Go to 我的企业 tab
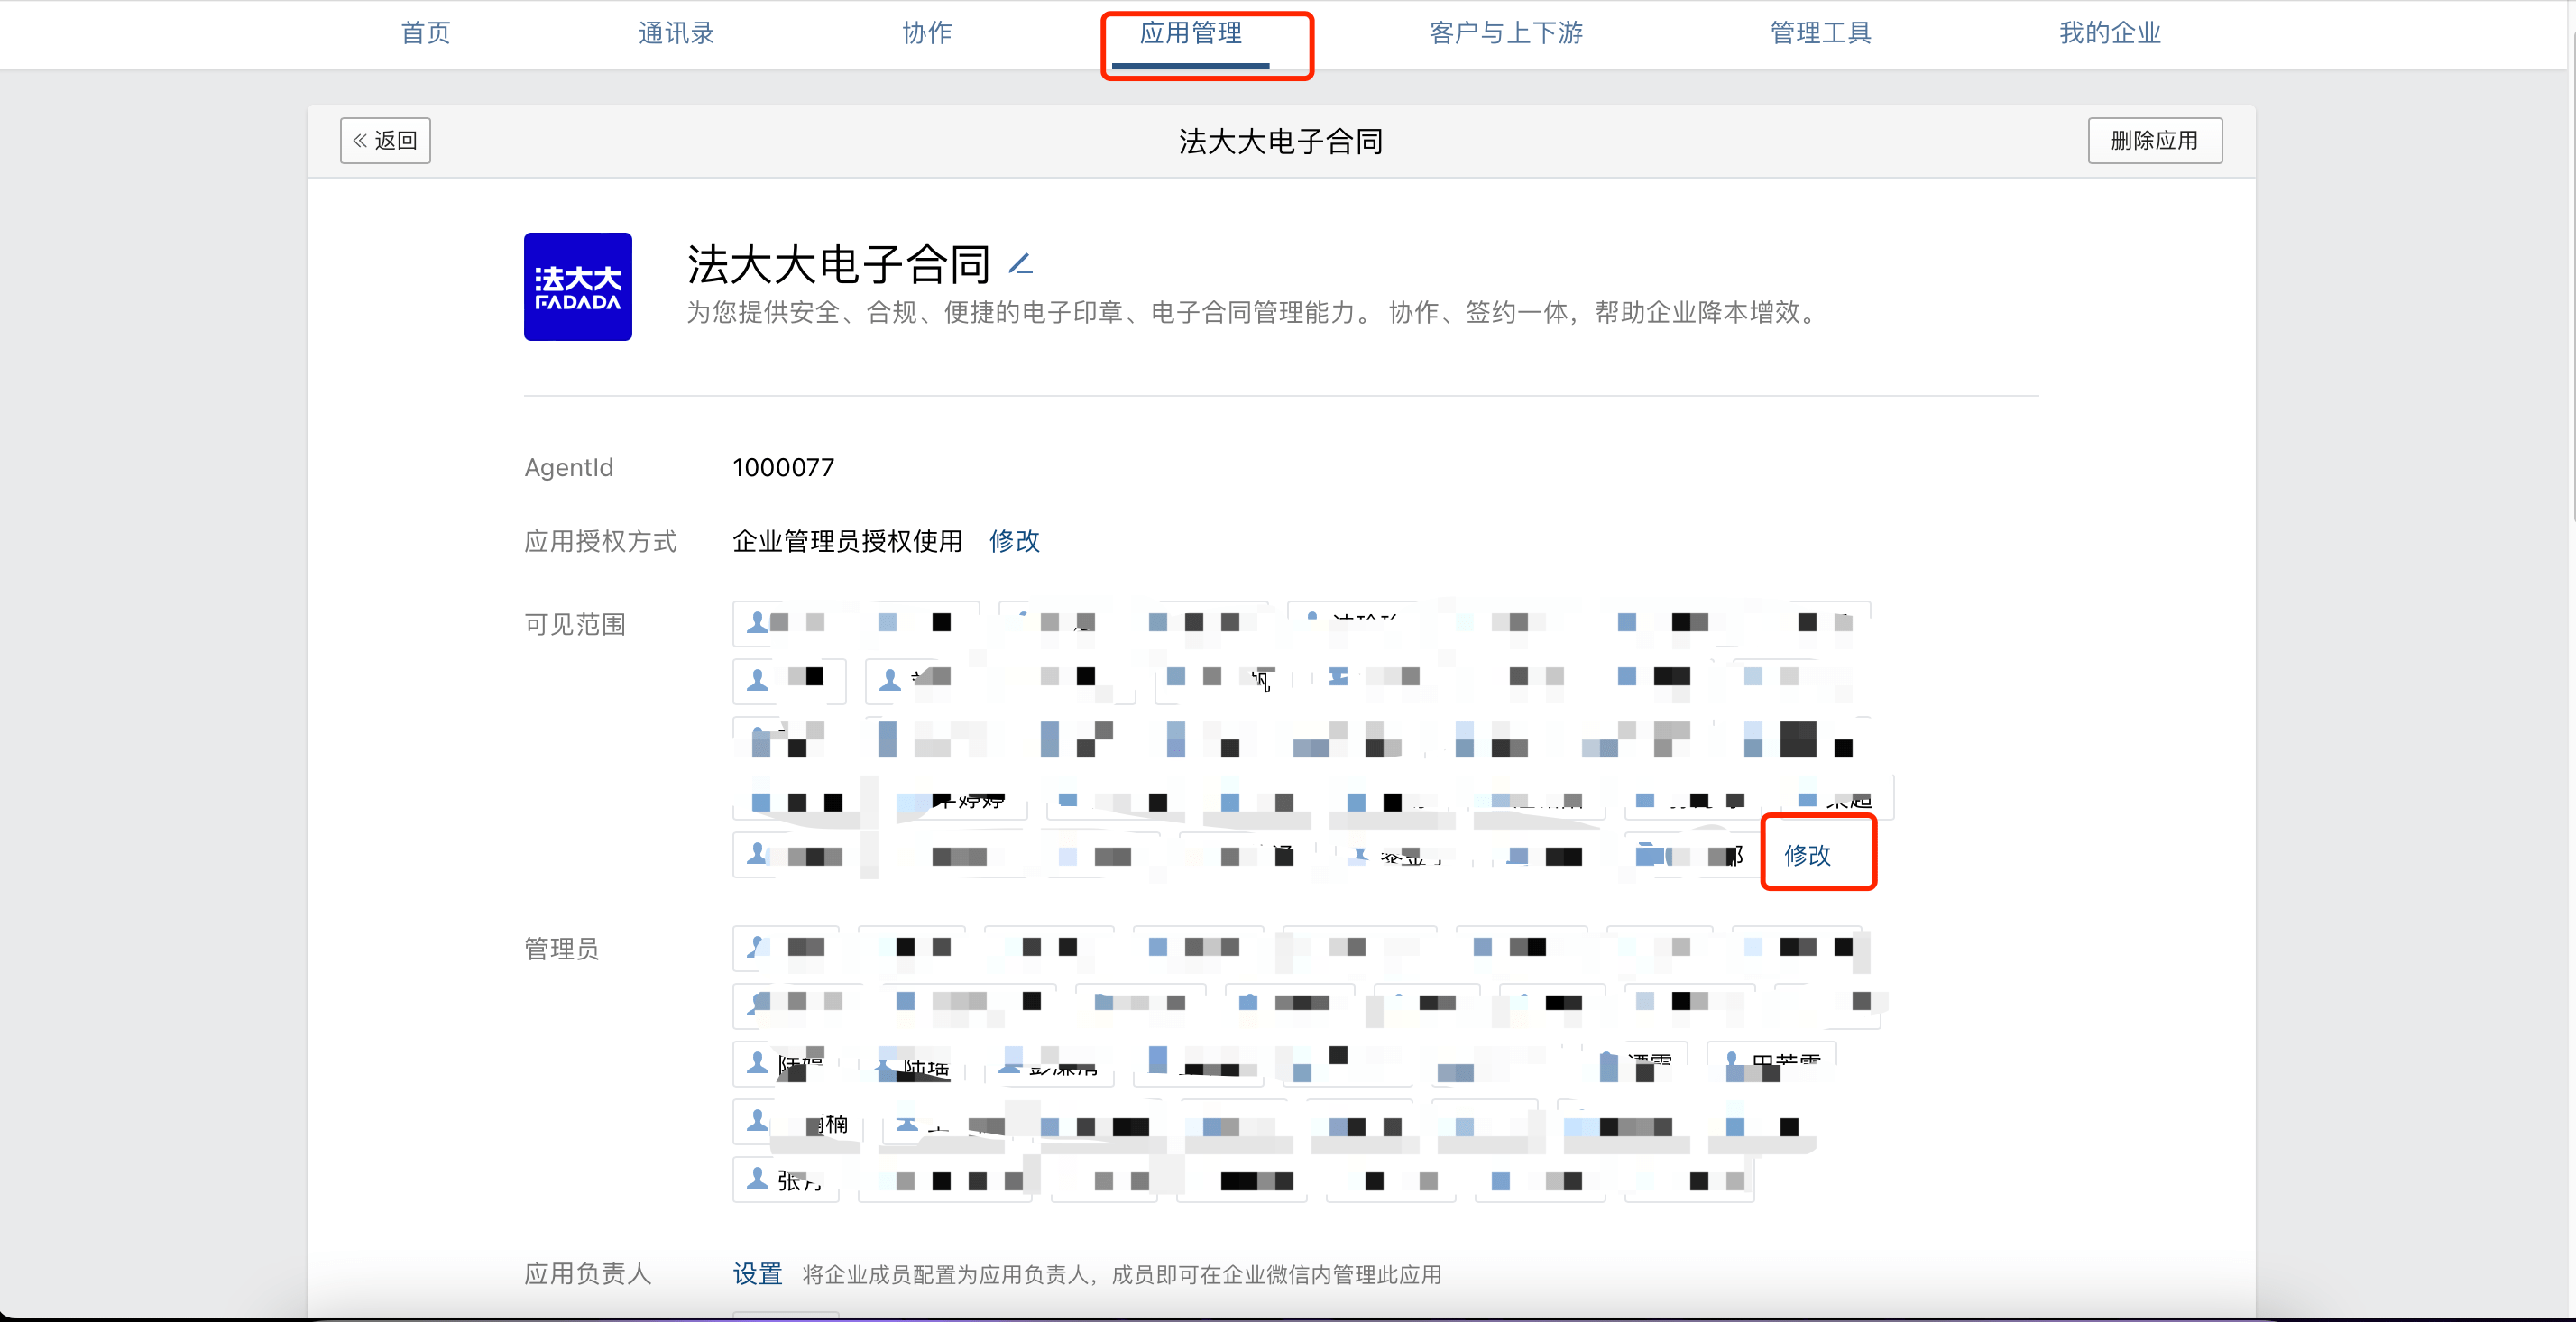Viewport: 2576px width, 1322px height. [2110, 33]
